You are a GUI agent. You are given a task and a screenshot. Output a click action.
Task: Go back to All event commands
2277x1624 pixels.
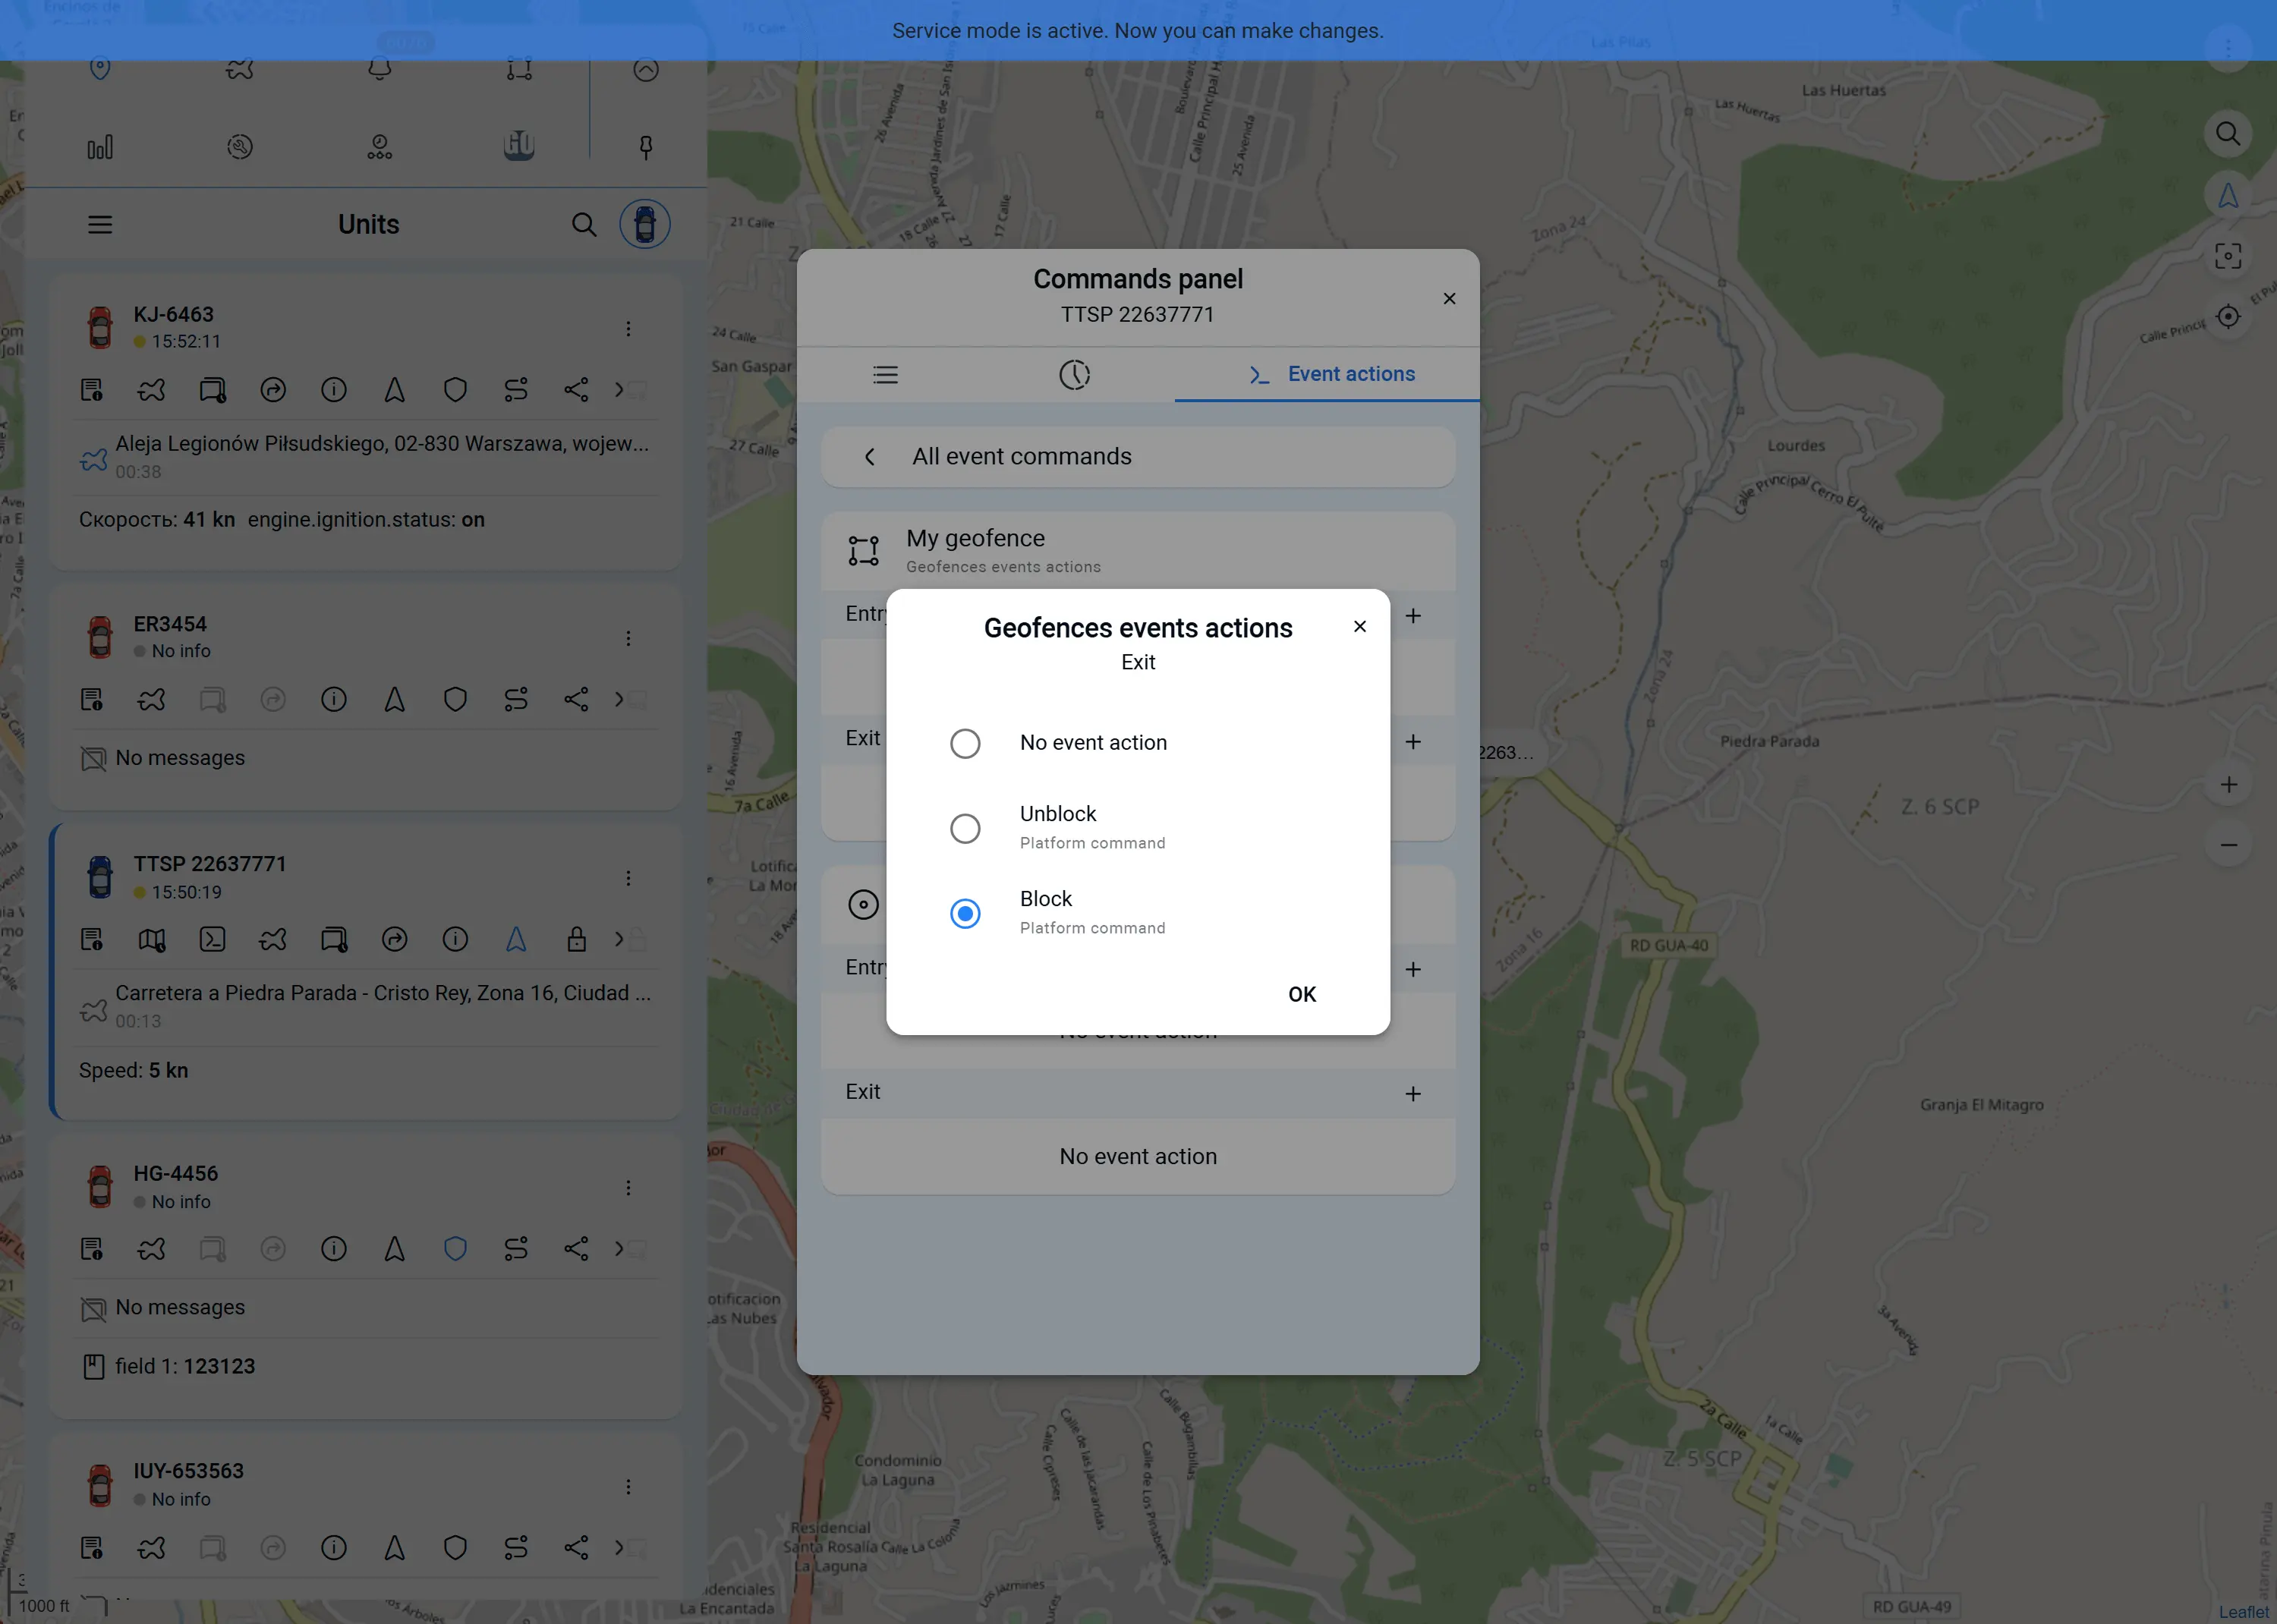point(870,457)
